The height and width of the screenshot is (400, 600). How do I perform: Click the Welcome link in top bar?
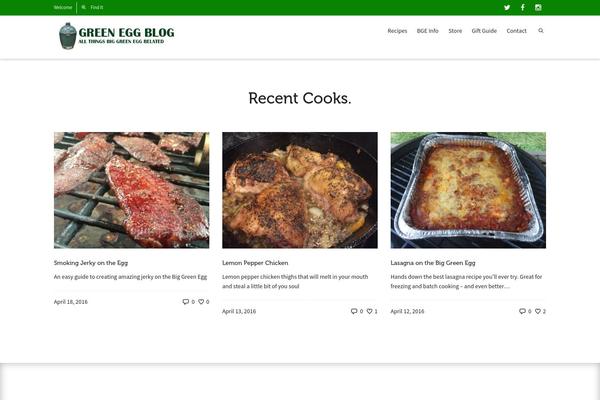(63, 7)
